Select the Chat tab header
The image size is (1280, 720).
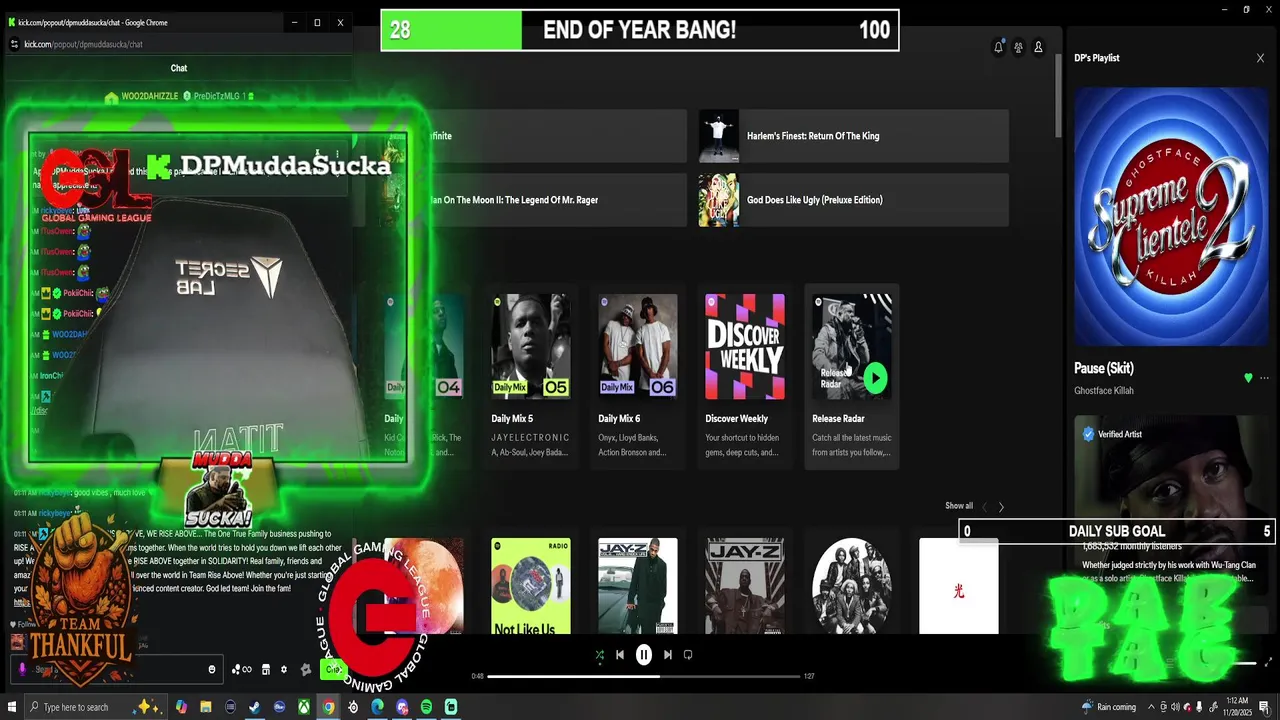coord(179,68)
